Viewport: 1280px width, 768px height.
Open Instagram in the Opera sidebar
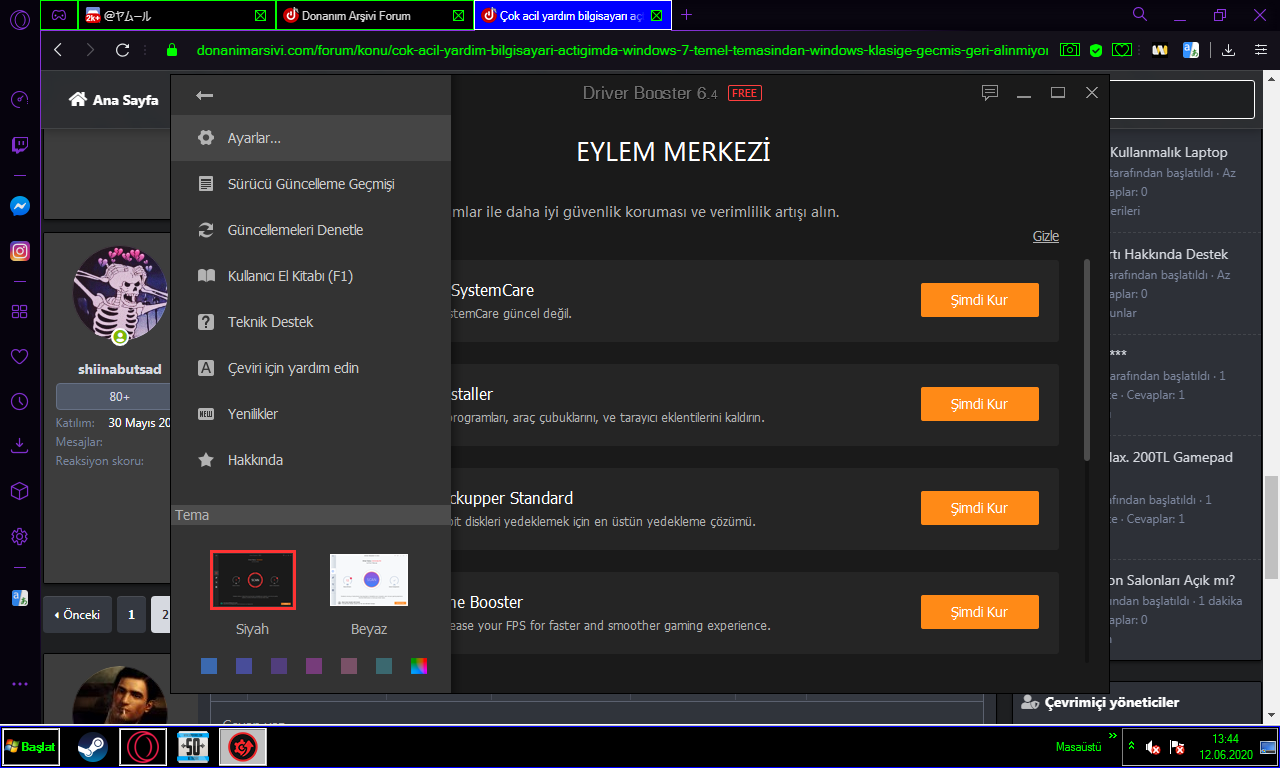tap(19, 251)
